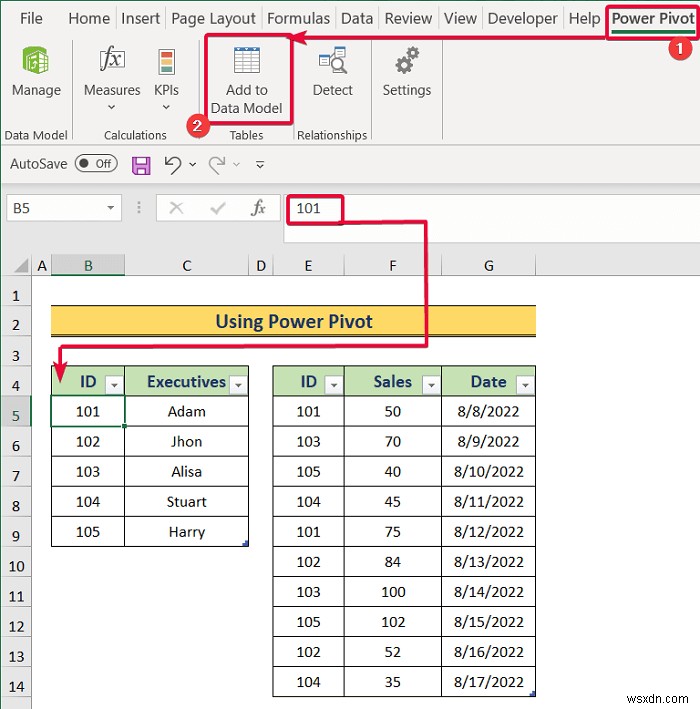
Task: Select column G header
Action: [x=488, y=266]
